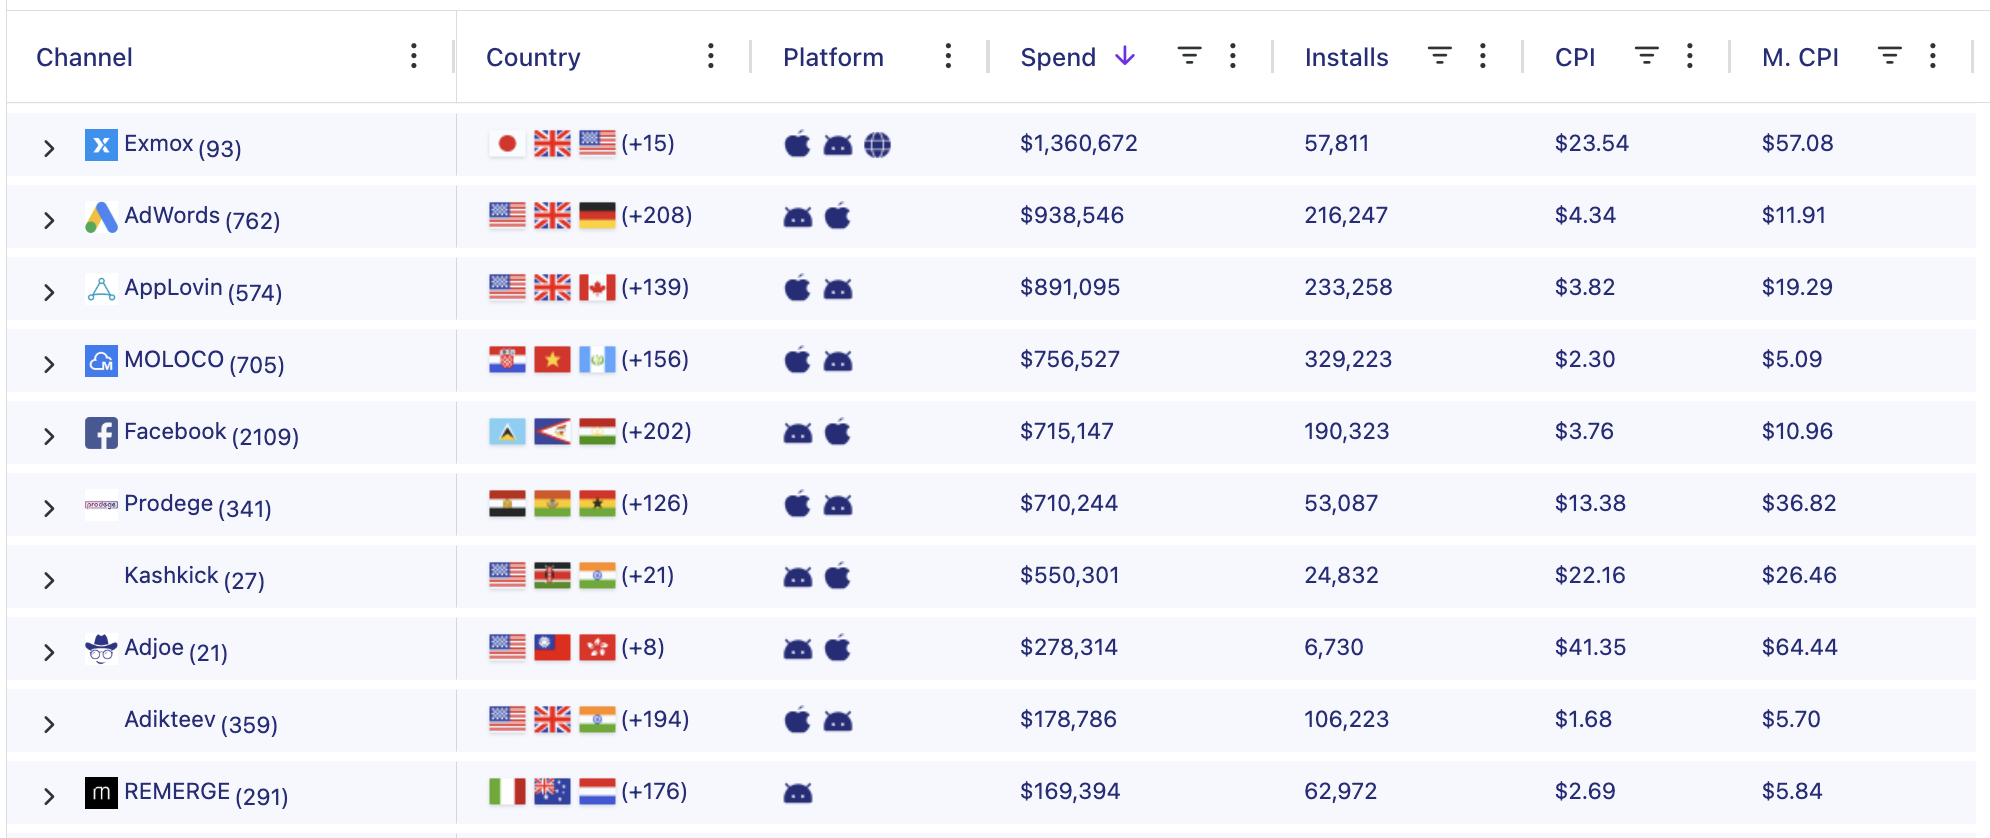Screen dimensions: 1990x838
Task: Click the M. CPI column filter icon
Action: [x=1889, y=56]
